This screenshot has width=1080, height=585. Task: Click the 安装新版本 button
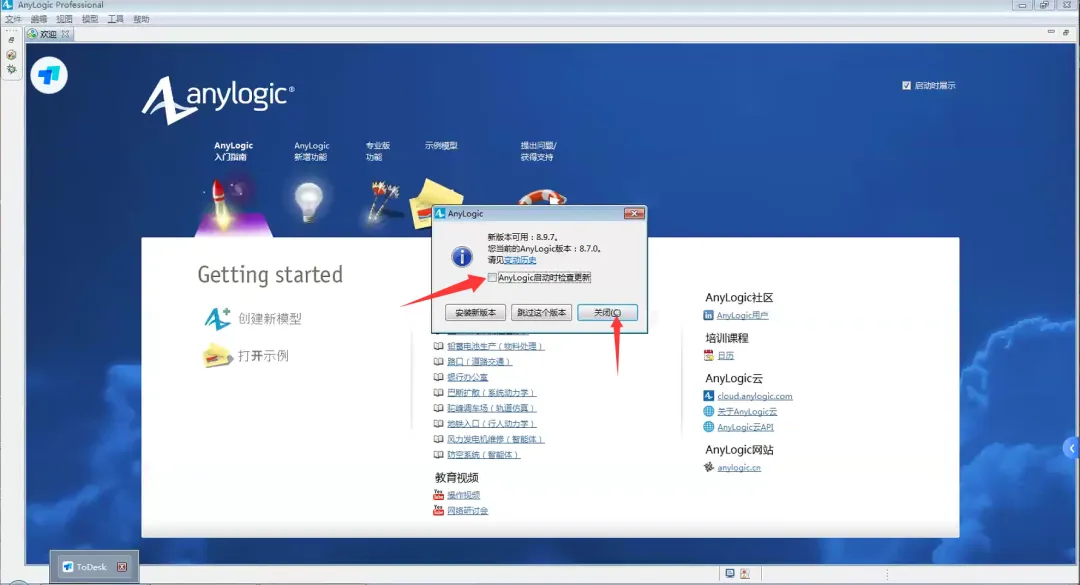coord(475,312)
